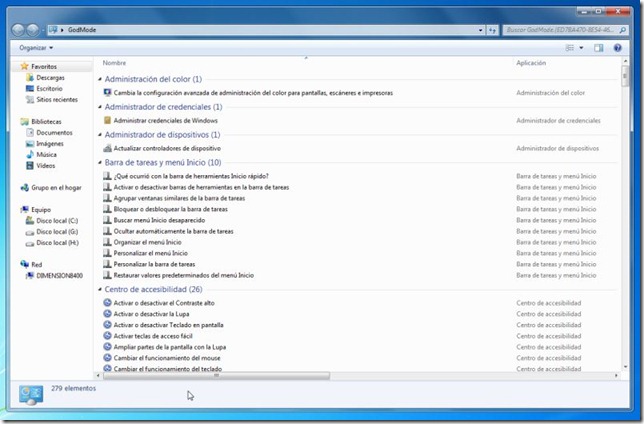
Task: Select Buscar menú Inicio desaparecido
Action: tap(159, 220)
